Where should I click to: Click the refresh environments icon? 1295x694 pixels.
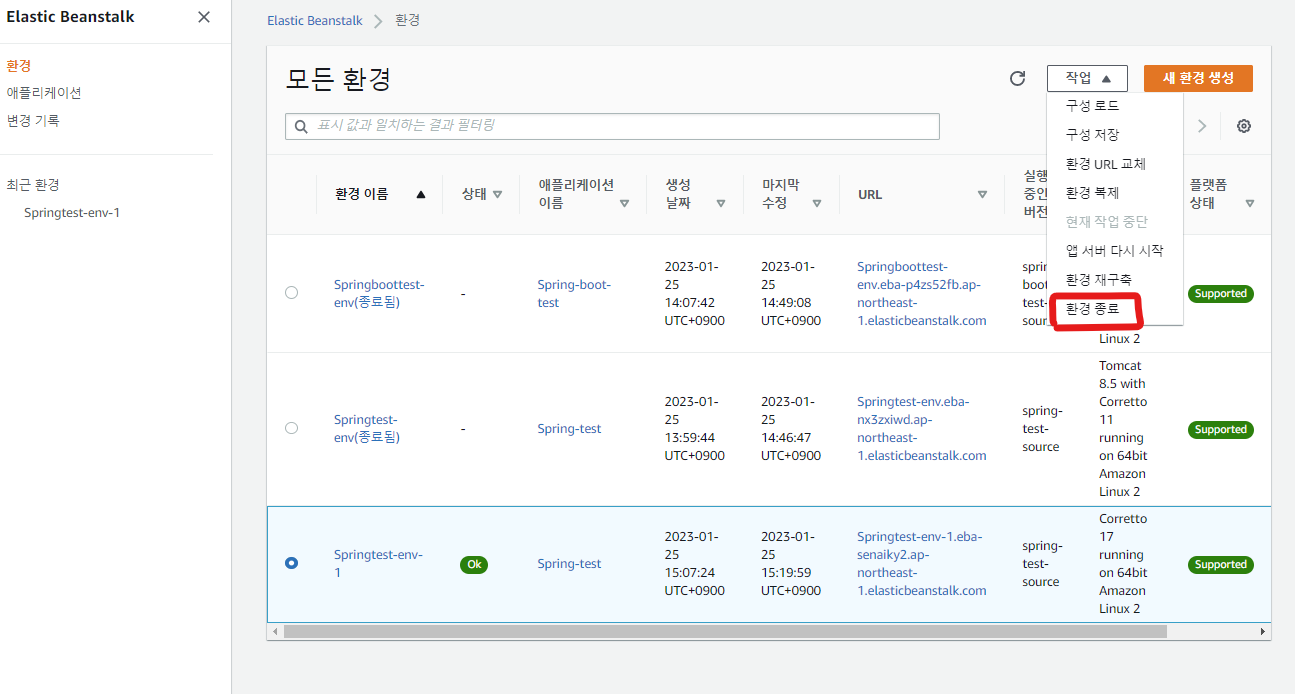[x=1018, y=78]
